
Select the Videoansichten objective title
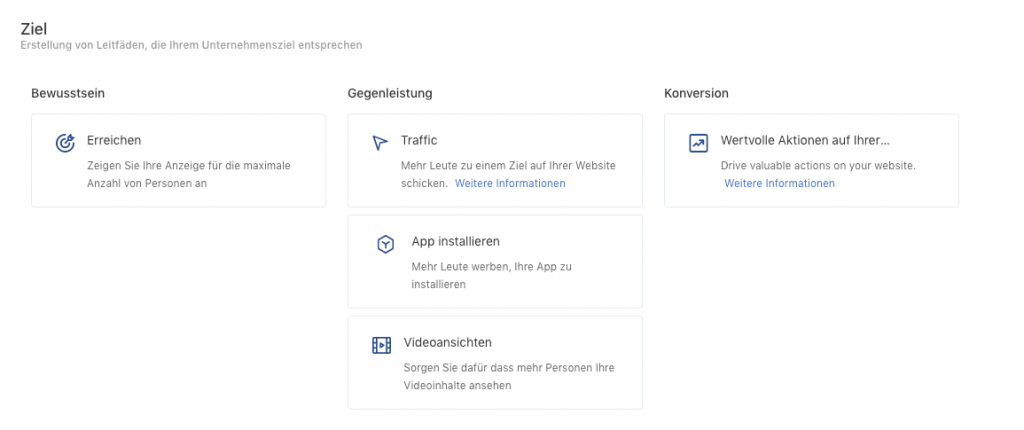[447, 343]
